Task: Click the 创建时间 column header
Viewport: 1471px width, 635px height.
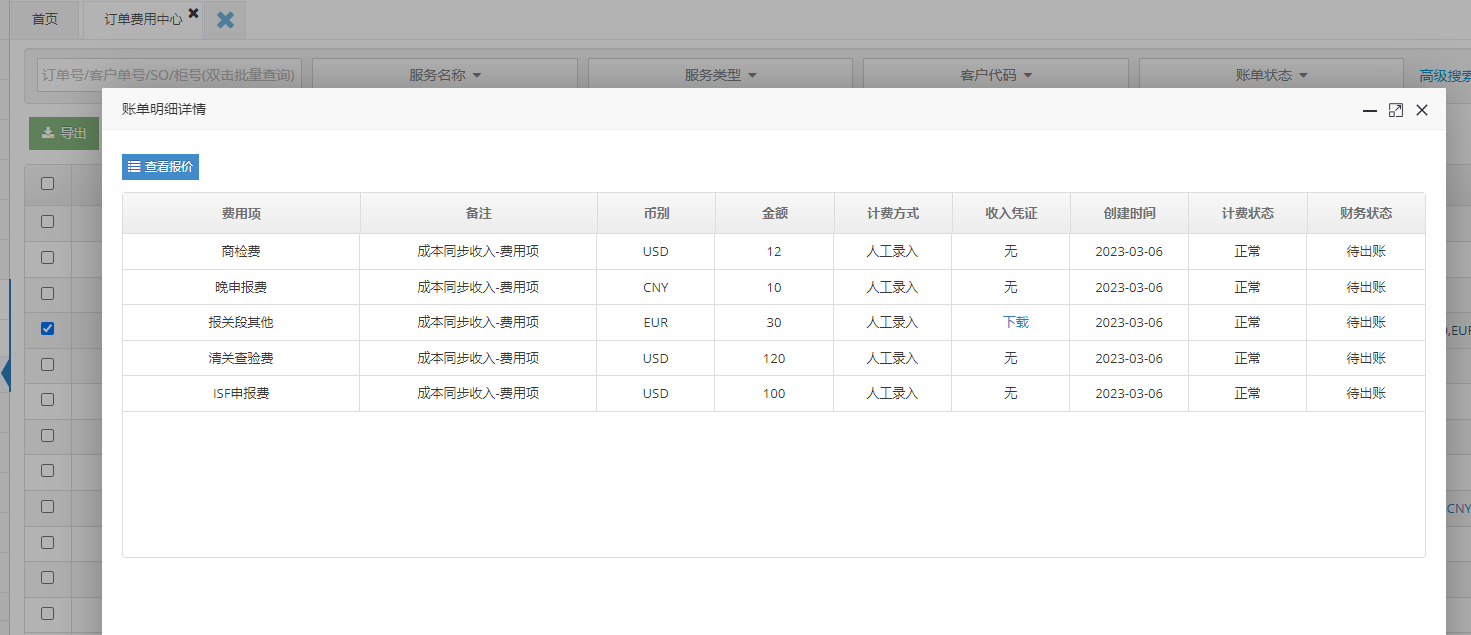Action: click(x=1129, y=213)
